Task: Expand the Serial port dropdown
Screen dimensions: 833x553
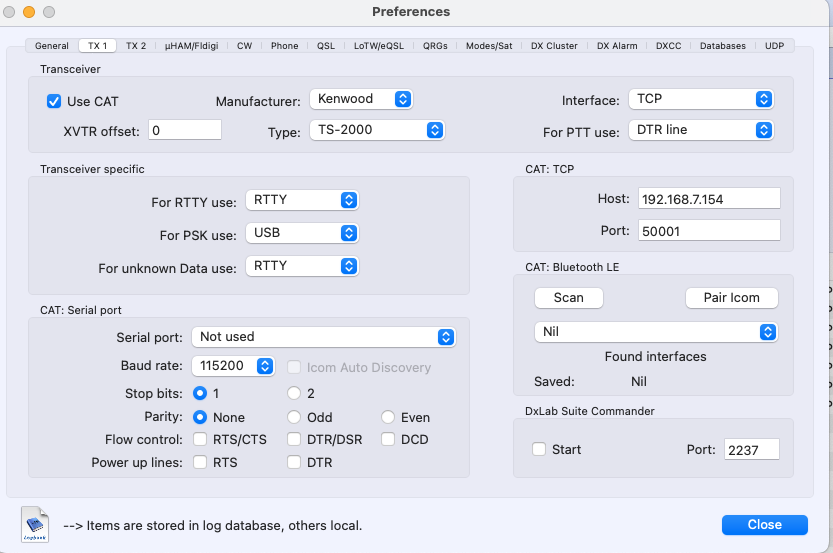Action: point(325,337)
